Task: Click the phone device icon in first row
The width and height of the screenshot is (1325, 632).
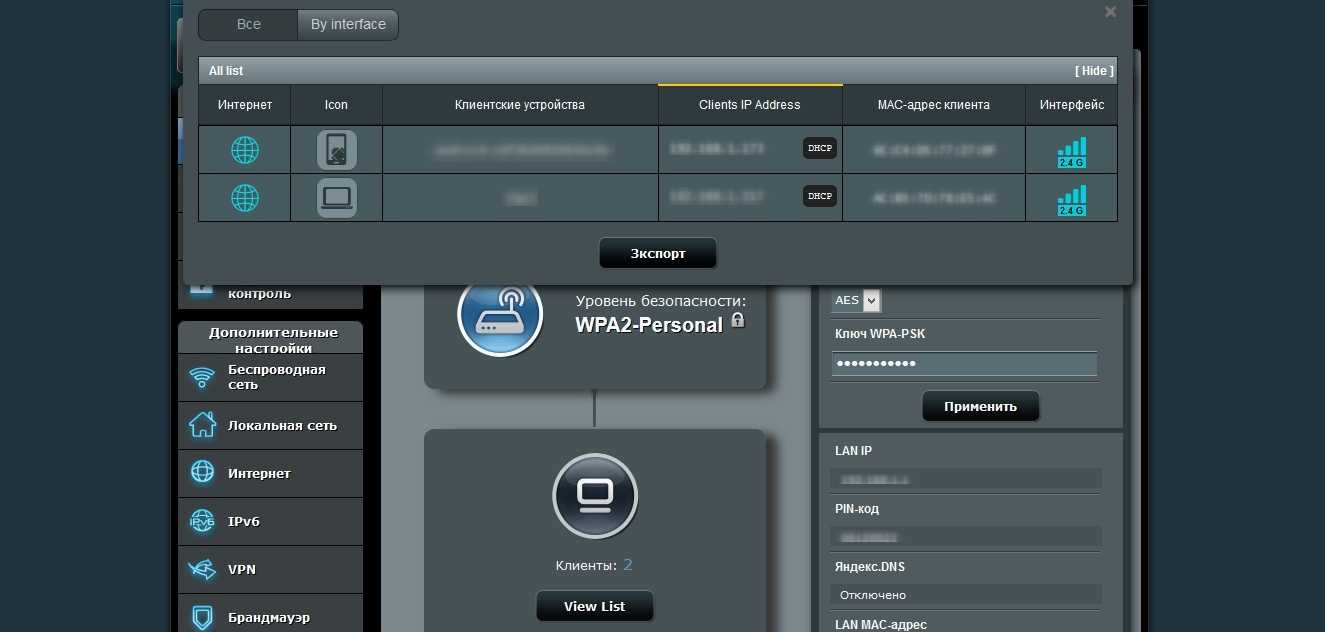Action: tap(336, 150)
